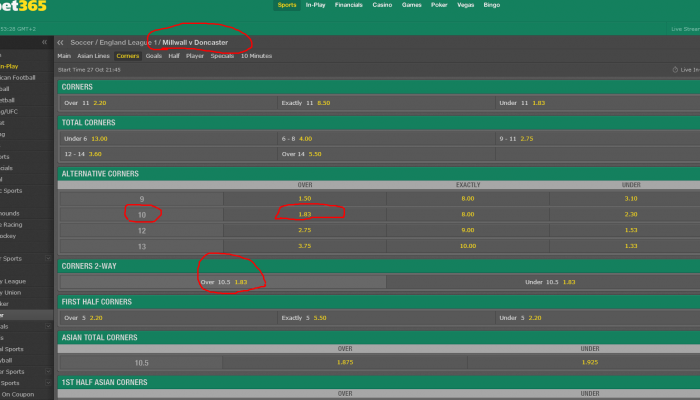Bet Over 10.5 in Corners 2-Way
The width and height of the screenshot is (700, 400).
click(x=223, y=282)
